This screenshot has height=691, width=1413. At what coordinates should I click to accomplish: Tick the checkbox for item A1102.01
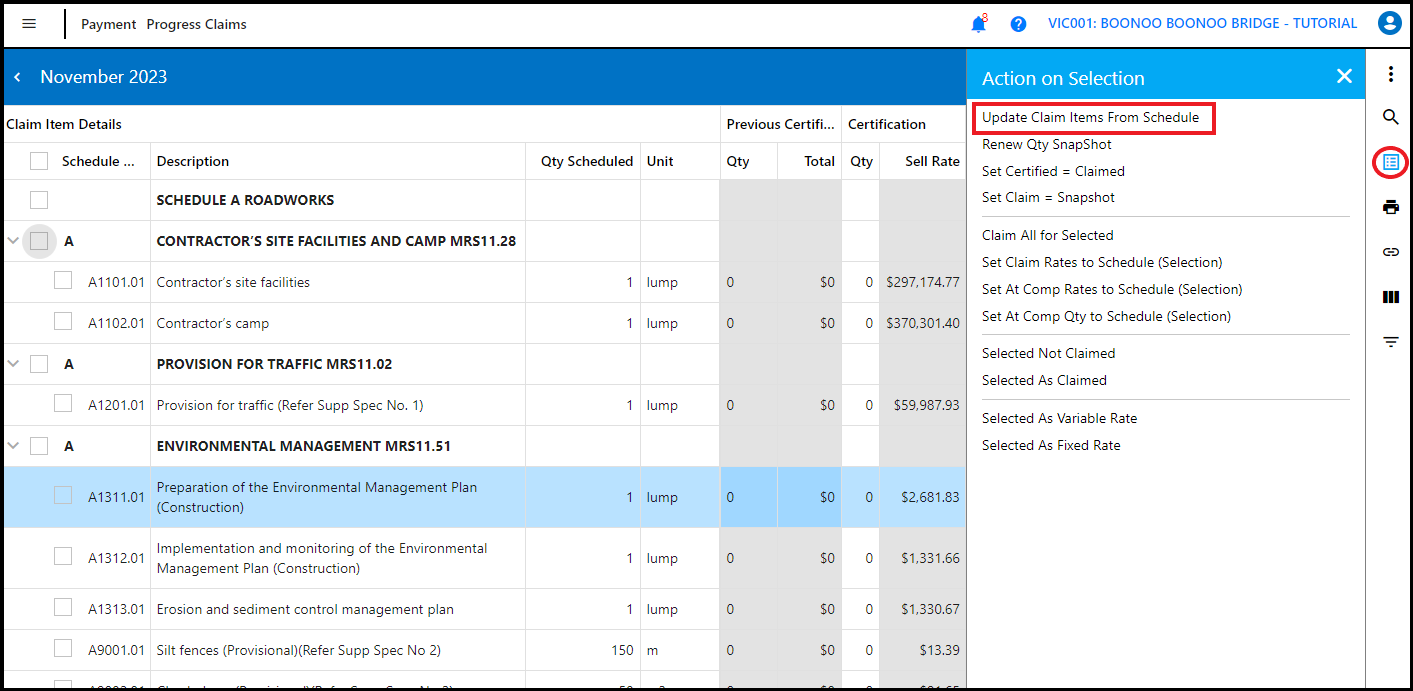63,322
